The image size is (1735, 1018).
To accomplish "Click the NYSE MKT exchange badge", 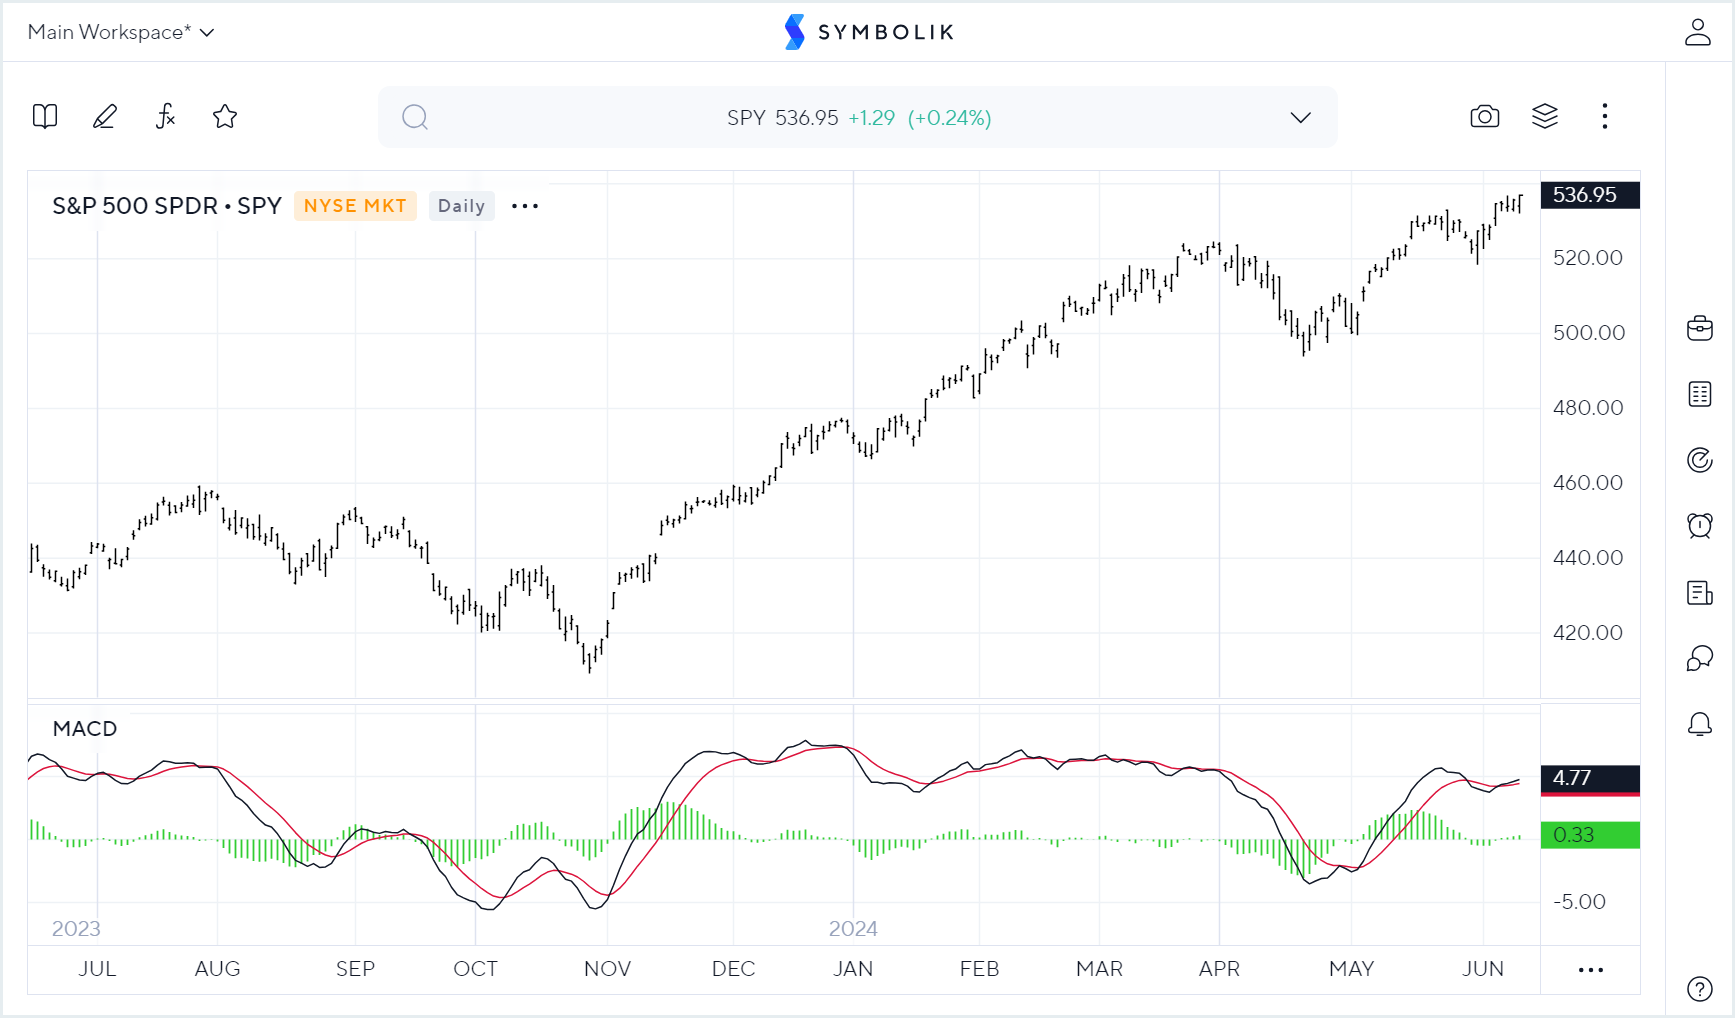I will point(355,206).
